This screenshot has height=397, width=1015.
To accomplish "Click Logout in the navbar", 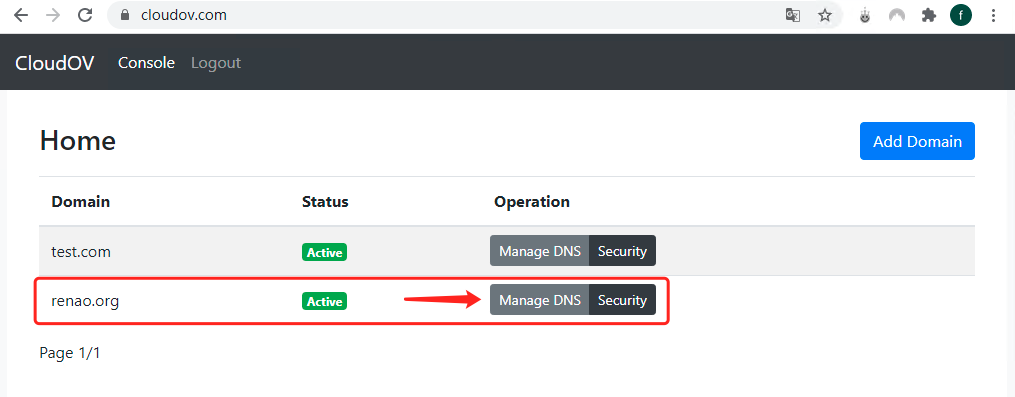I will tap(216, 63).
